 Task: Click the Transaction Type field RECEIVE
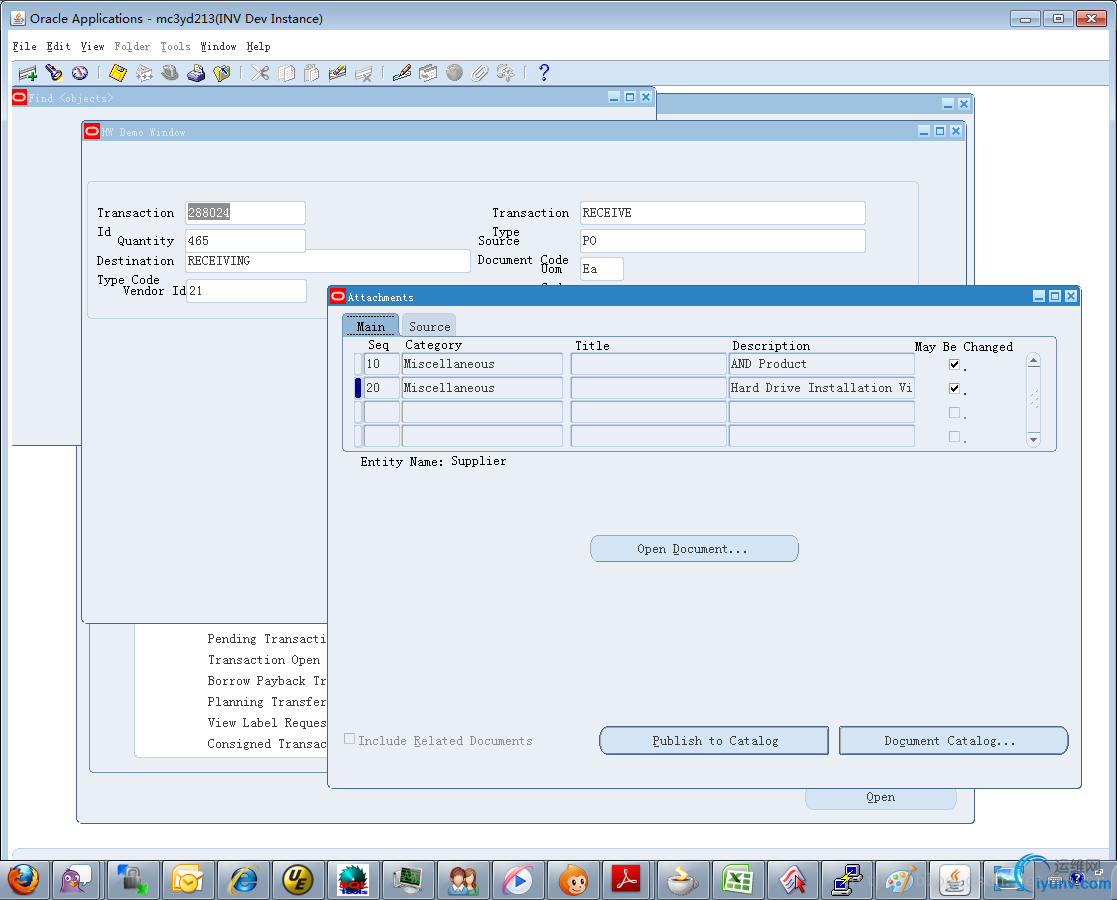(722, 212)
